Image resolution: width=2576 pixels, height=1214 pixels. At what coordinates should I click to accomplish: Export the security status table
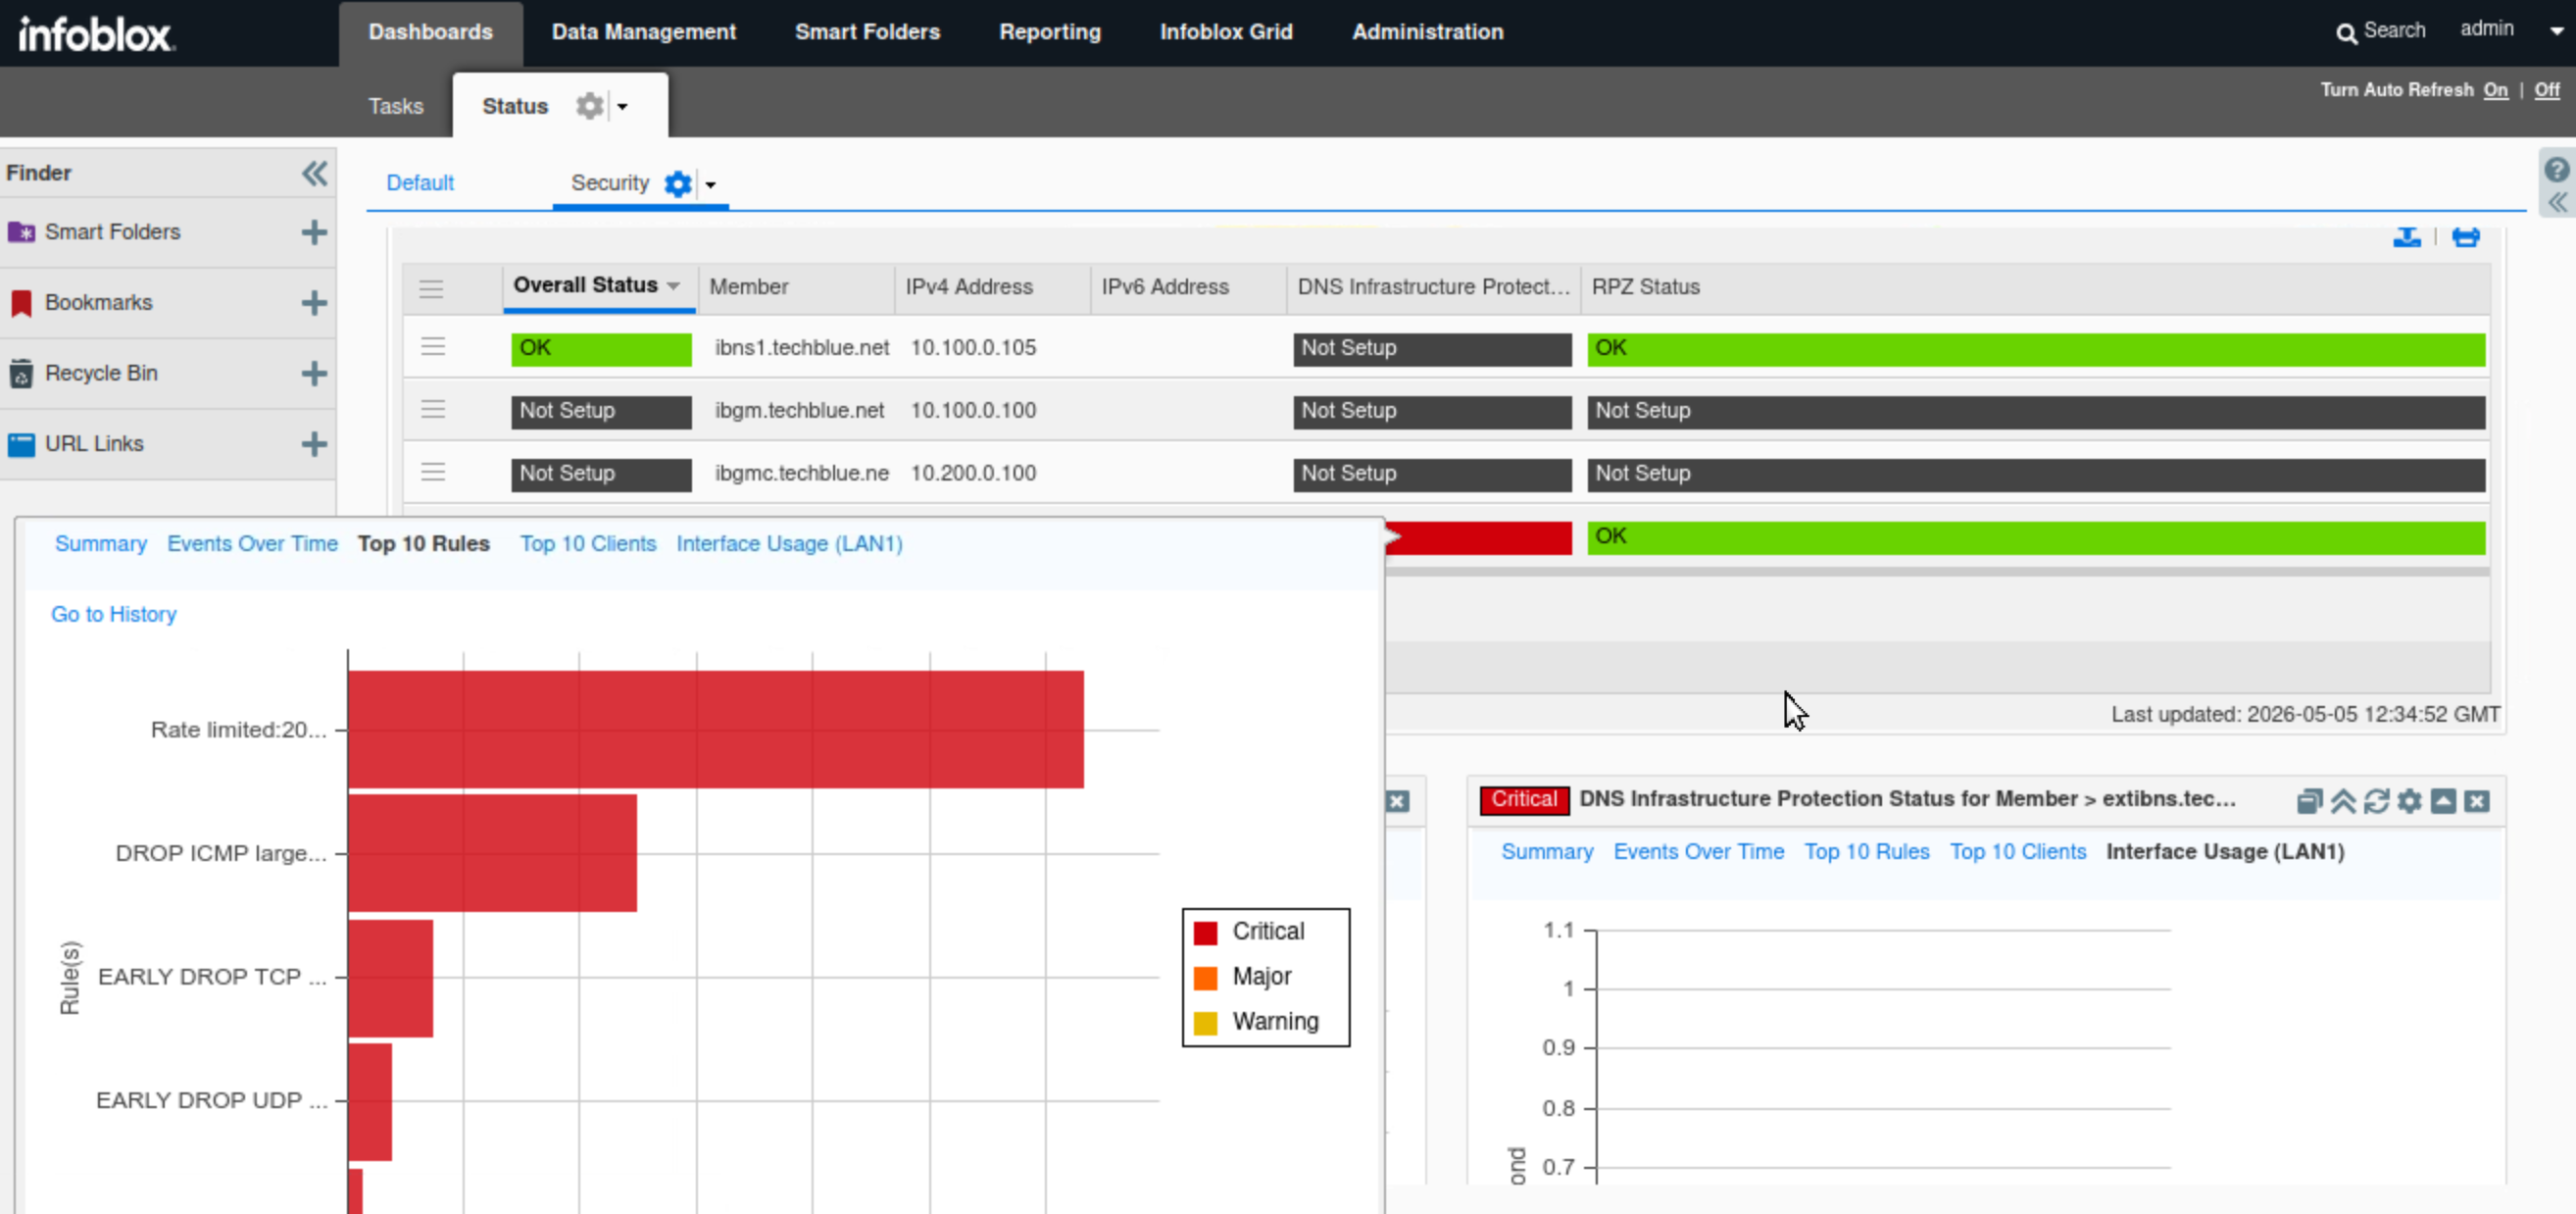[2406, 237]
